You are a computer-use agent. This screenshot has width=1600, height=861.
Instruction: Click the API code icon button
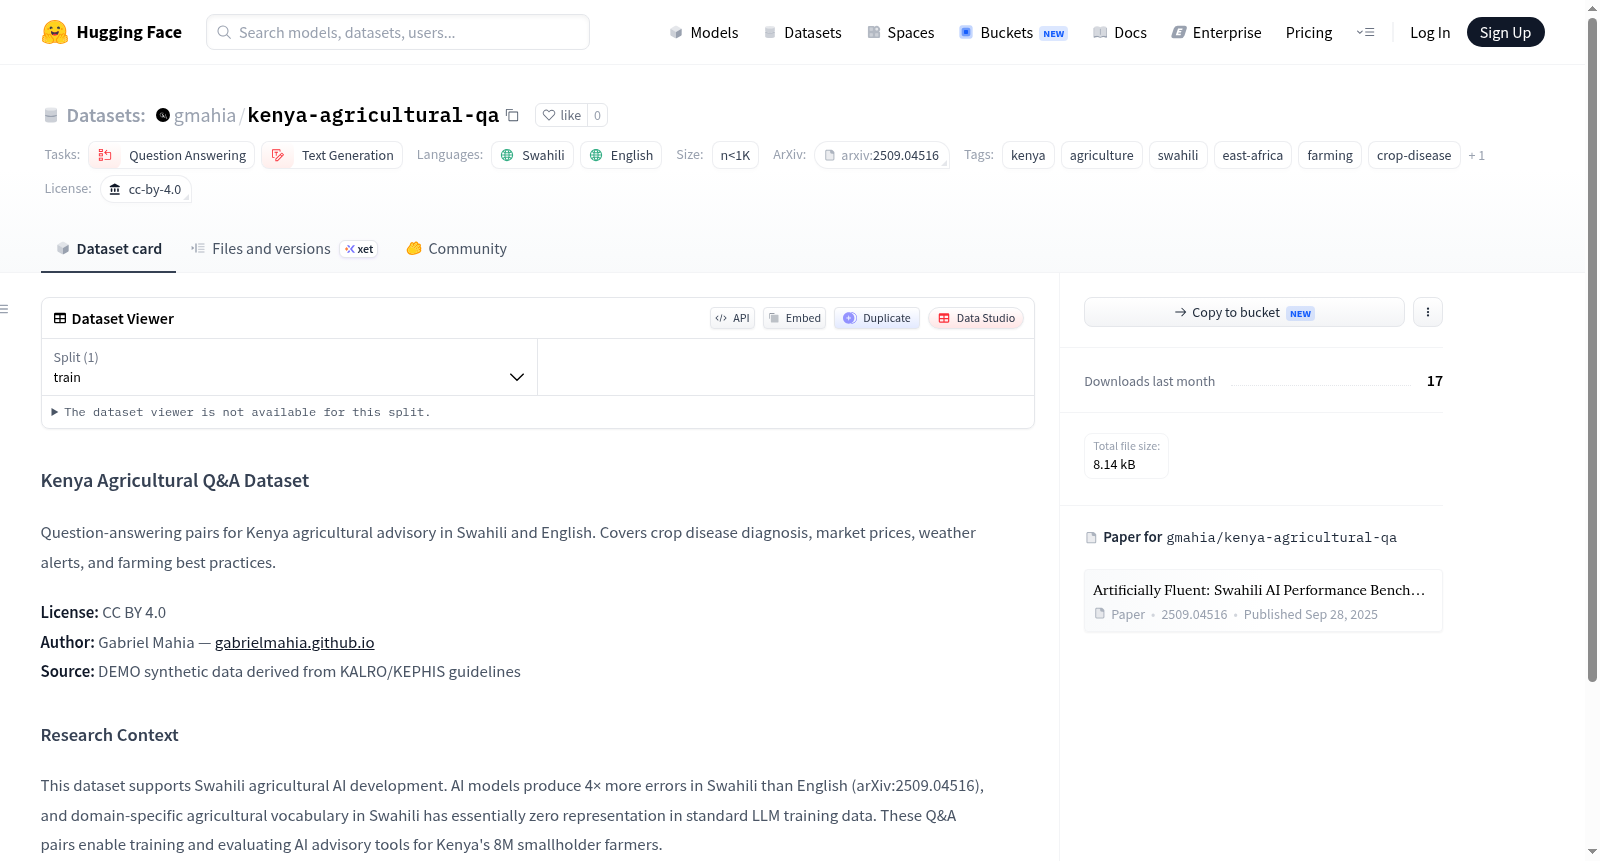click(x=732, y=318)
